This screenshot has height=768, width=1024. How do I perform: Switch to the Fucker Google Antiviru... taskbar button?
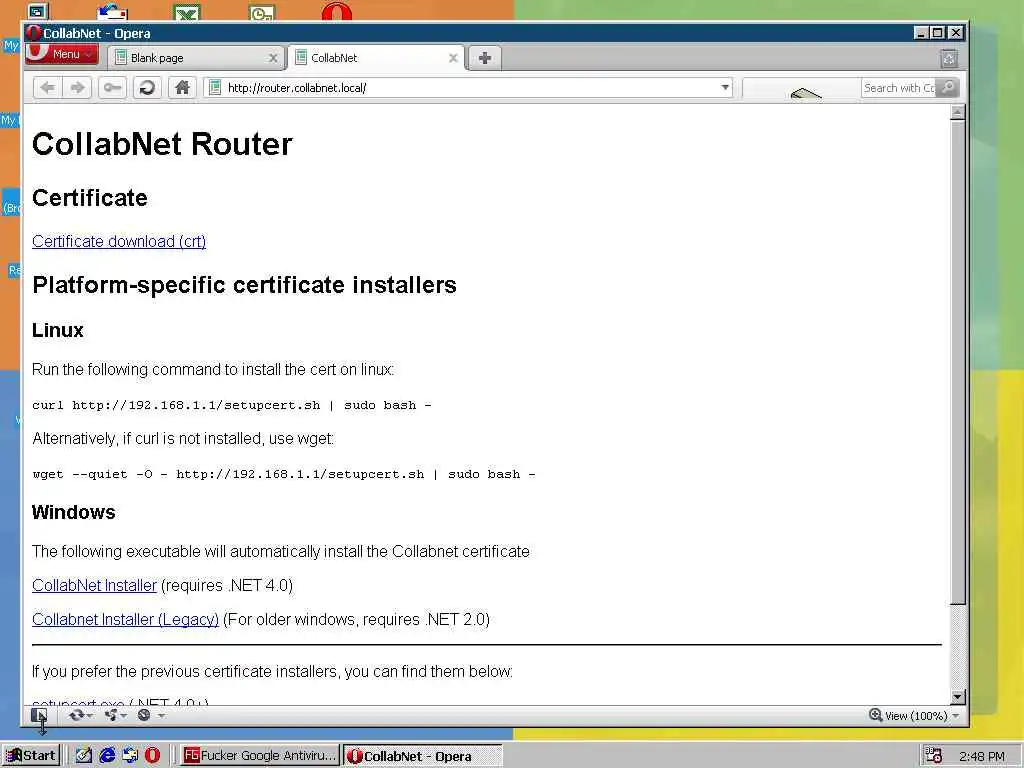pos(260,756)
